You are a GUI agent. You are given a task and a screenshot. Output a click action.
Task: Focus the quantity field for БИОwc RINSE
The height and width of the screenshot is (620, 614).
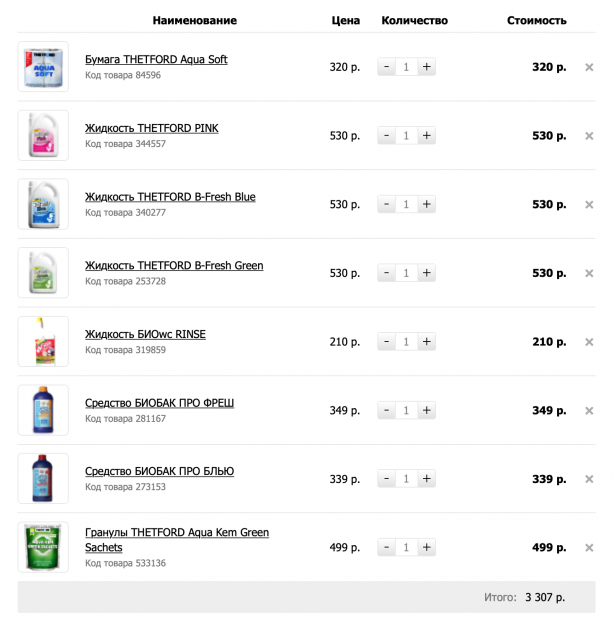(406, 342)
